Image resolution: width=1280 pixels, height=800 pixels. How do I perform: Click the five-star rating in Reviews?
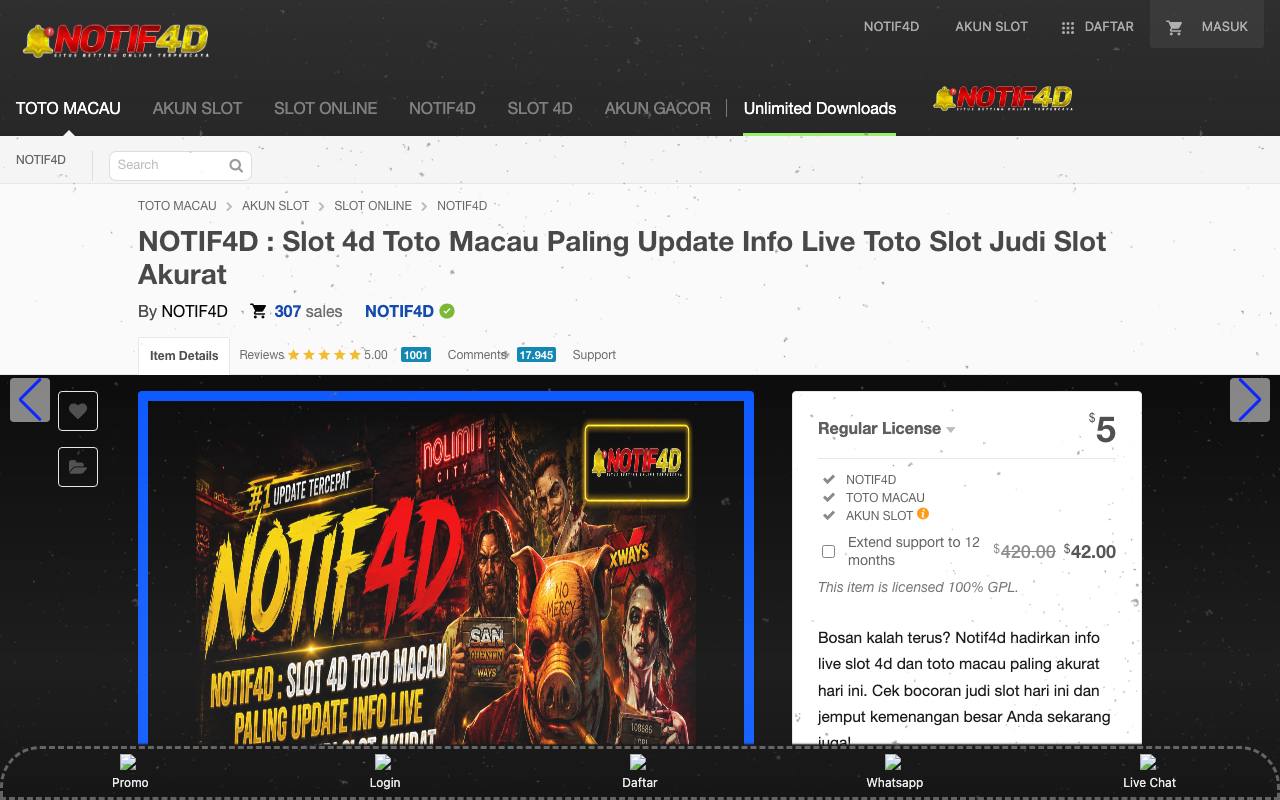324,355
